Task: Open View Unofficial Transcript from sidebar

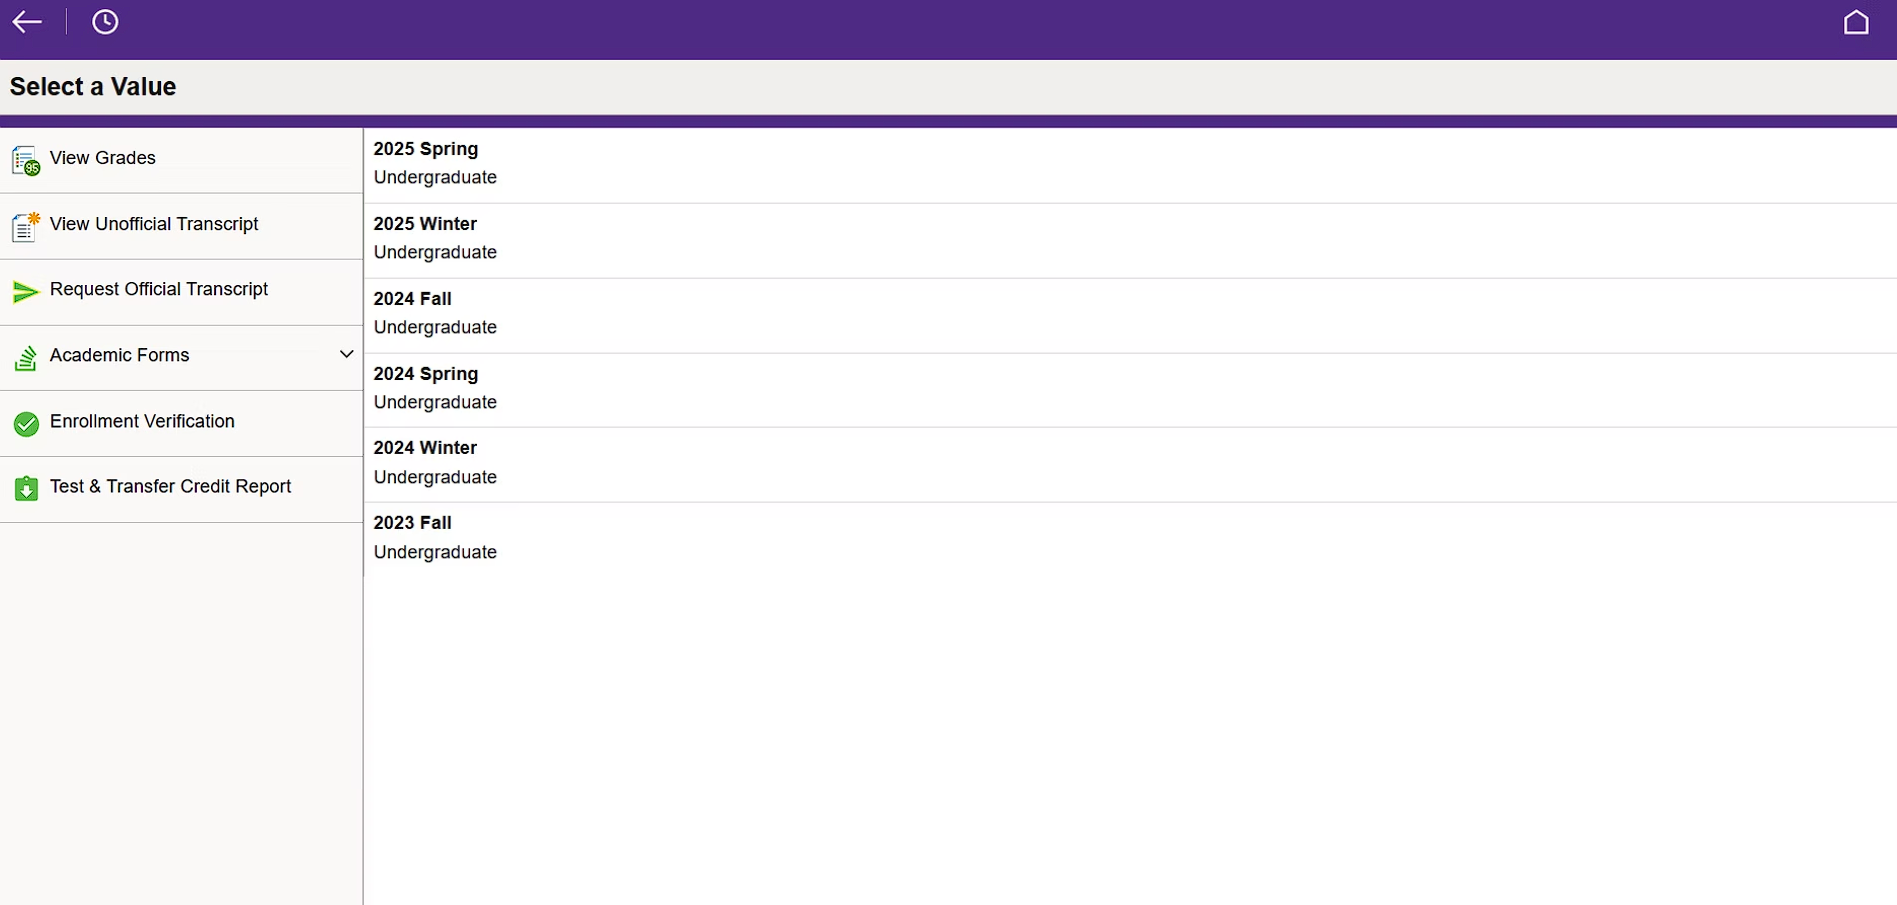Action: point(154,224)
